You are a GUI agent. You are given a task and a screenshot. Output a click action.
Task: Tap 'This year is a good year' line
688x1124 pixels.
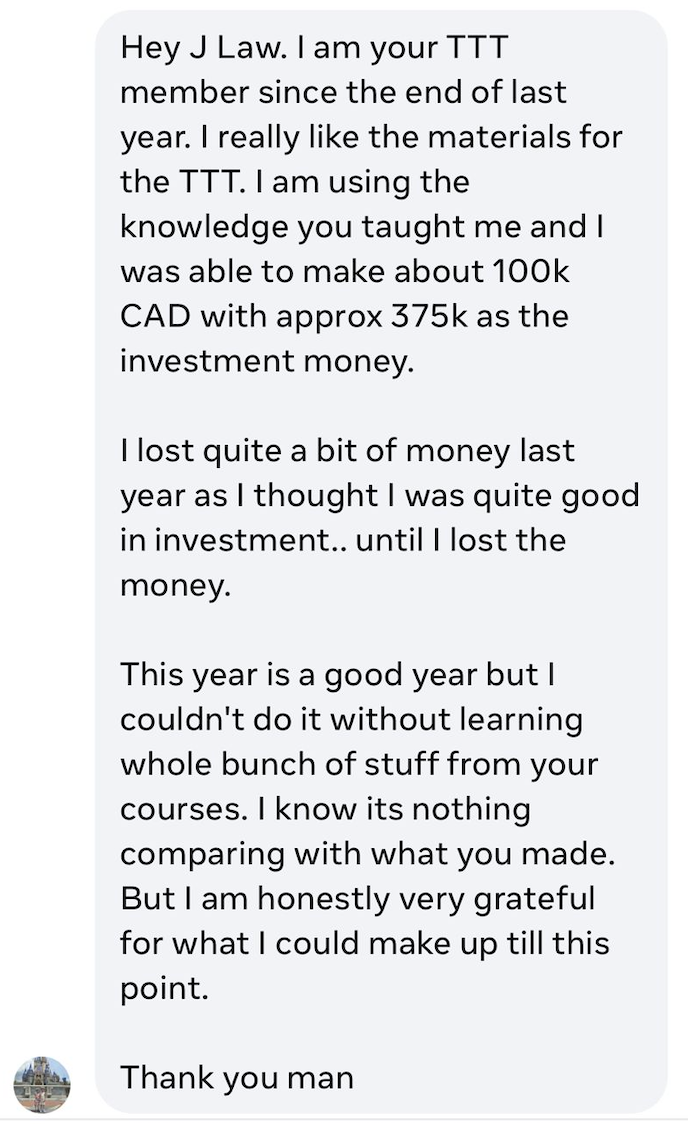tap(338, 675)
